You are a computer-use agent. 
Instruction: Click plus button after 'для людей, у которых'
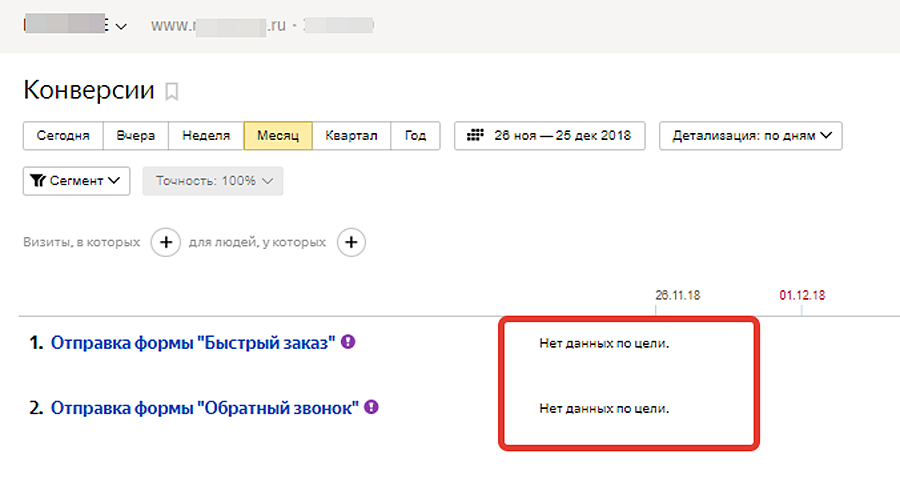click(x=351, y=242)
